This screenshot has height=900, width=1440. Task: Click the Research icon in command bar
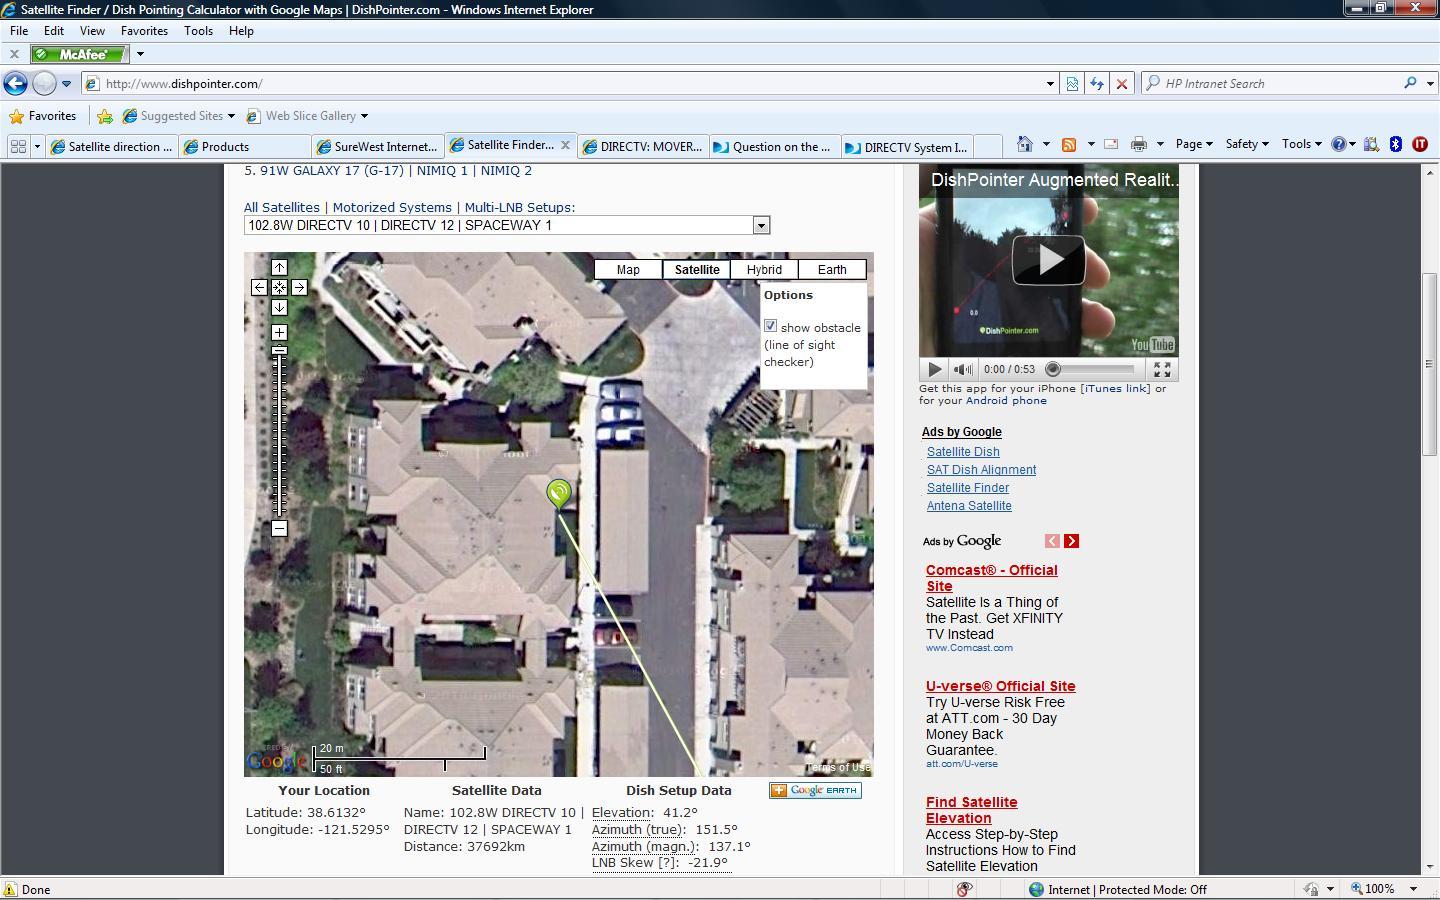[1372, 144]
